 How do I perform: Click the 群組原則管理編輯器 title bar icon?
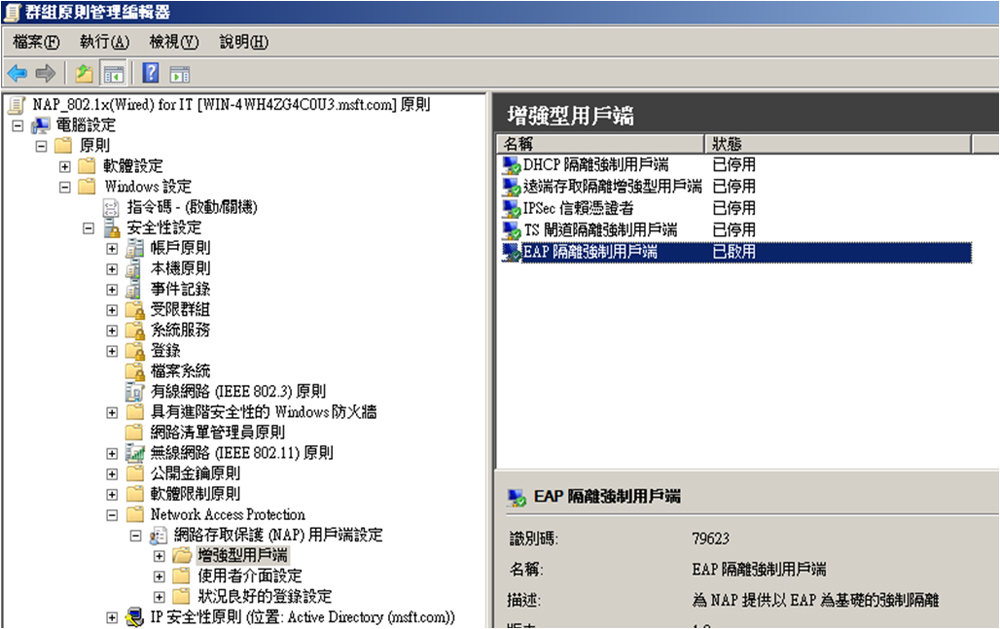12,12
